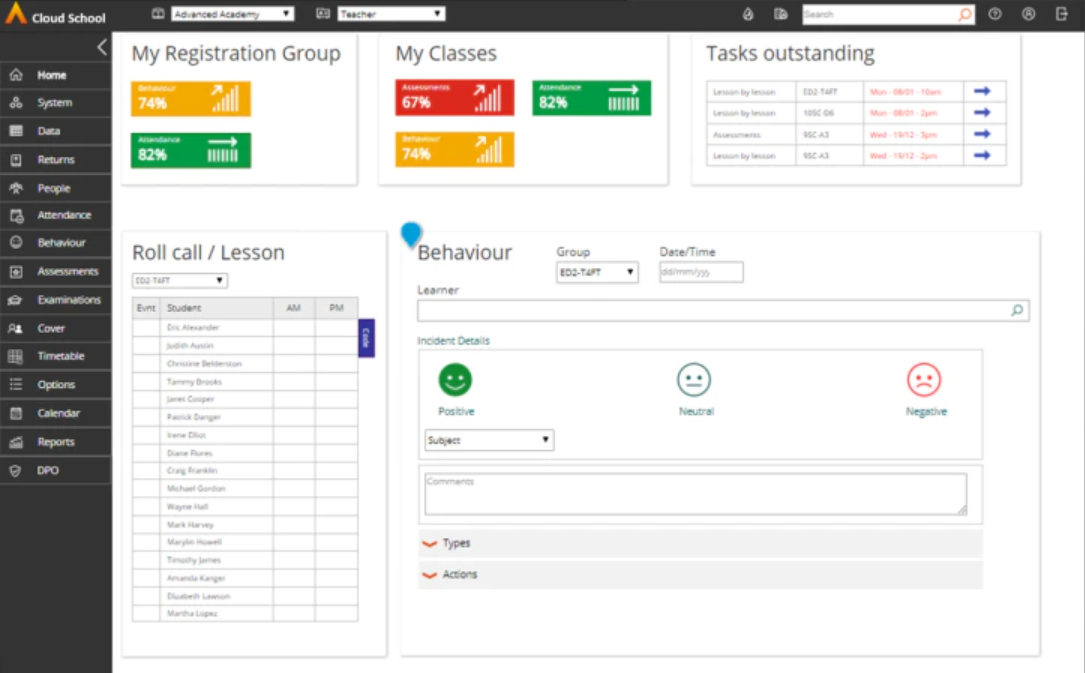Select the Negative sad face option
The width and height of the screenshot is (1085, 673).
[x=924, y=380]
